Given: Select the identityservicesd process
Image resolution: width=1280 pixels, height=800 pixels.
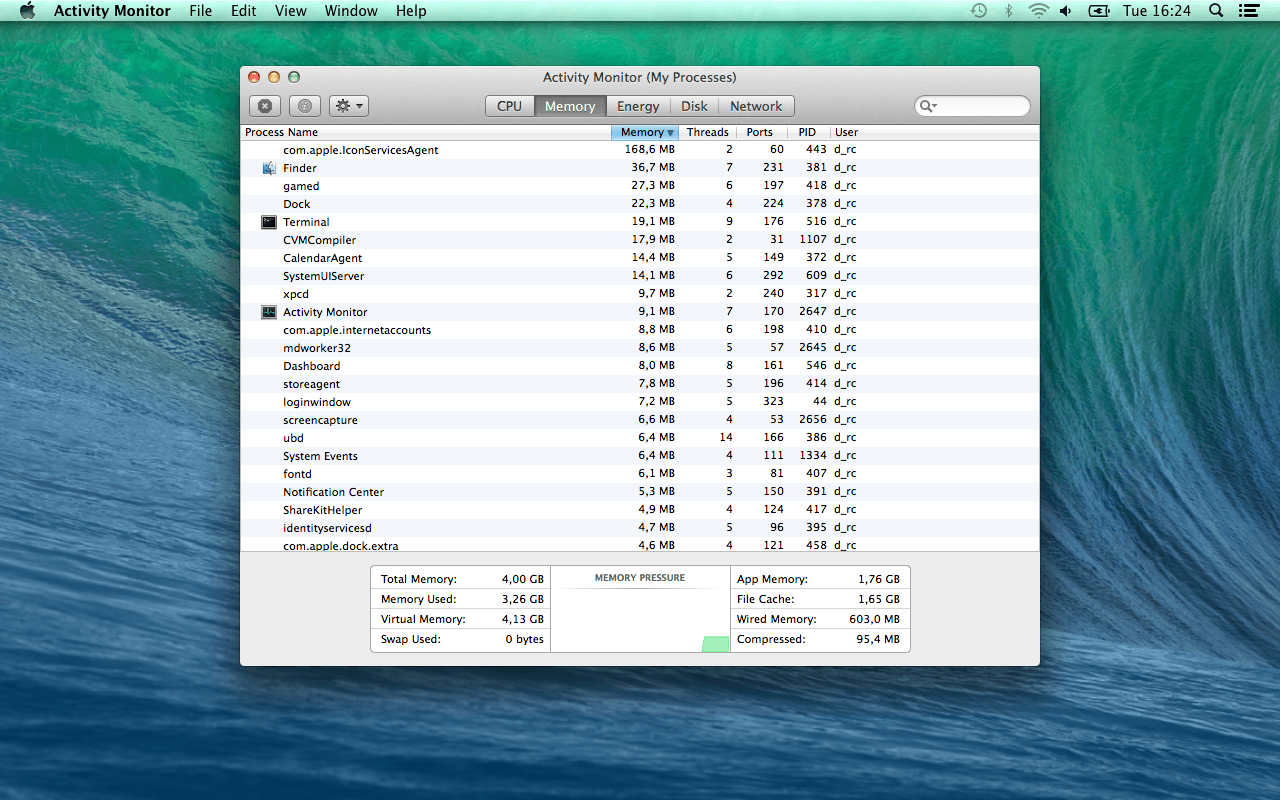Looking at the screenshot, I should (640, 528).
